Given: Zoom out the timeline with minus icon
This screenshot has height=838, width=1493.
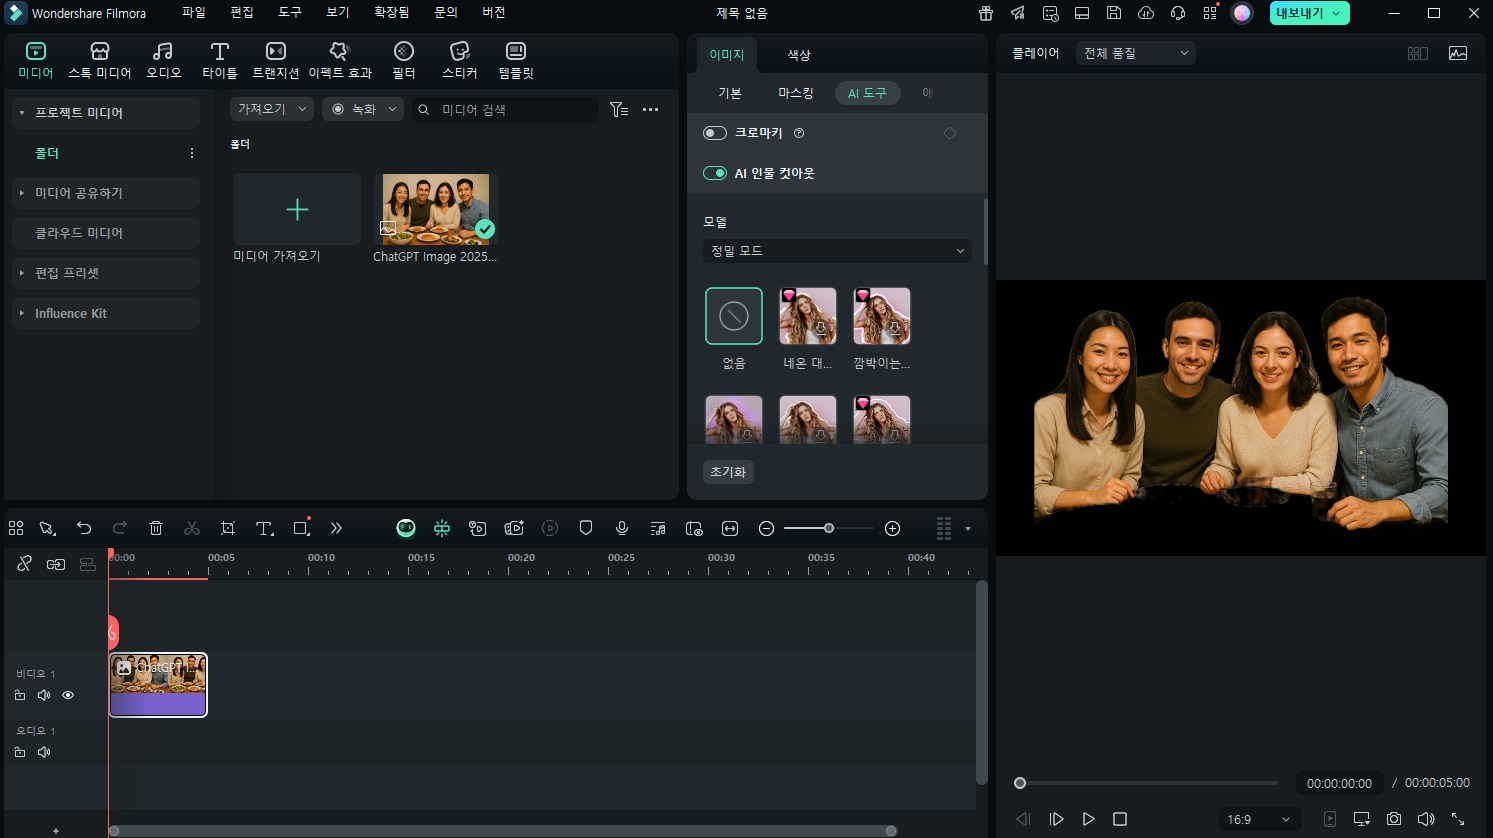Looking at the screenshot, I should 766,528.
